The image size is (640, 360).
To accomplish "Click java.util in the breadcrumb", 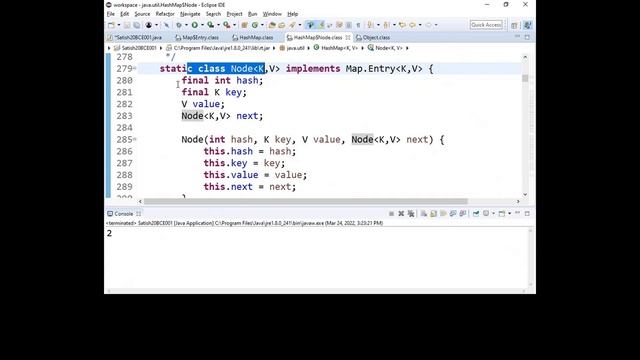I will [x=295, y=48].
